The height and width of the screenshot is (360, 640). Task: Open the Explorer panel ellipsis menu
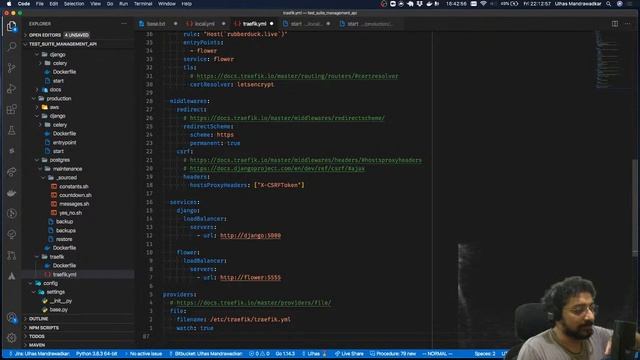124,24
